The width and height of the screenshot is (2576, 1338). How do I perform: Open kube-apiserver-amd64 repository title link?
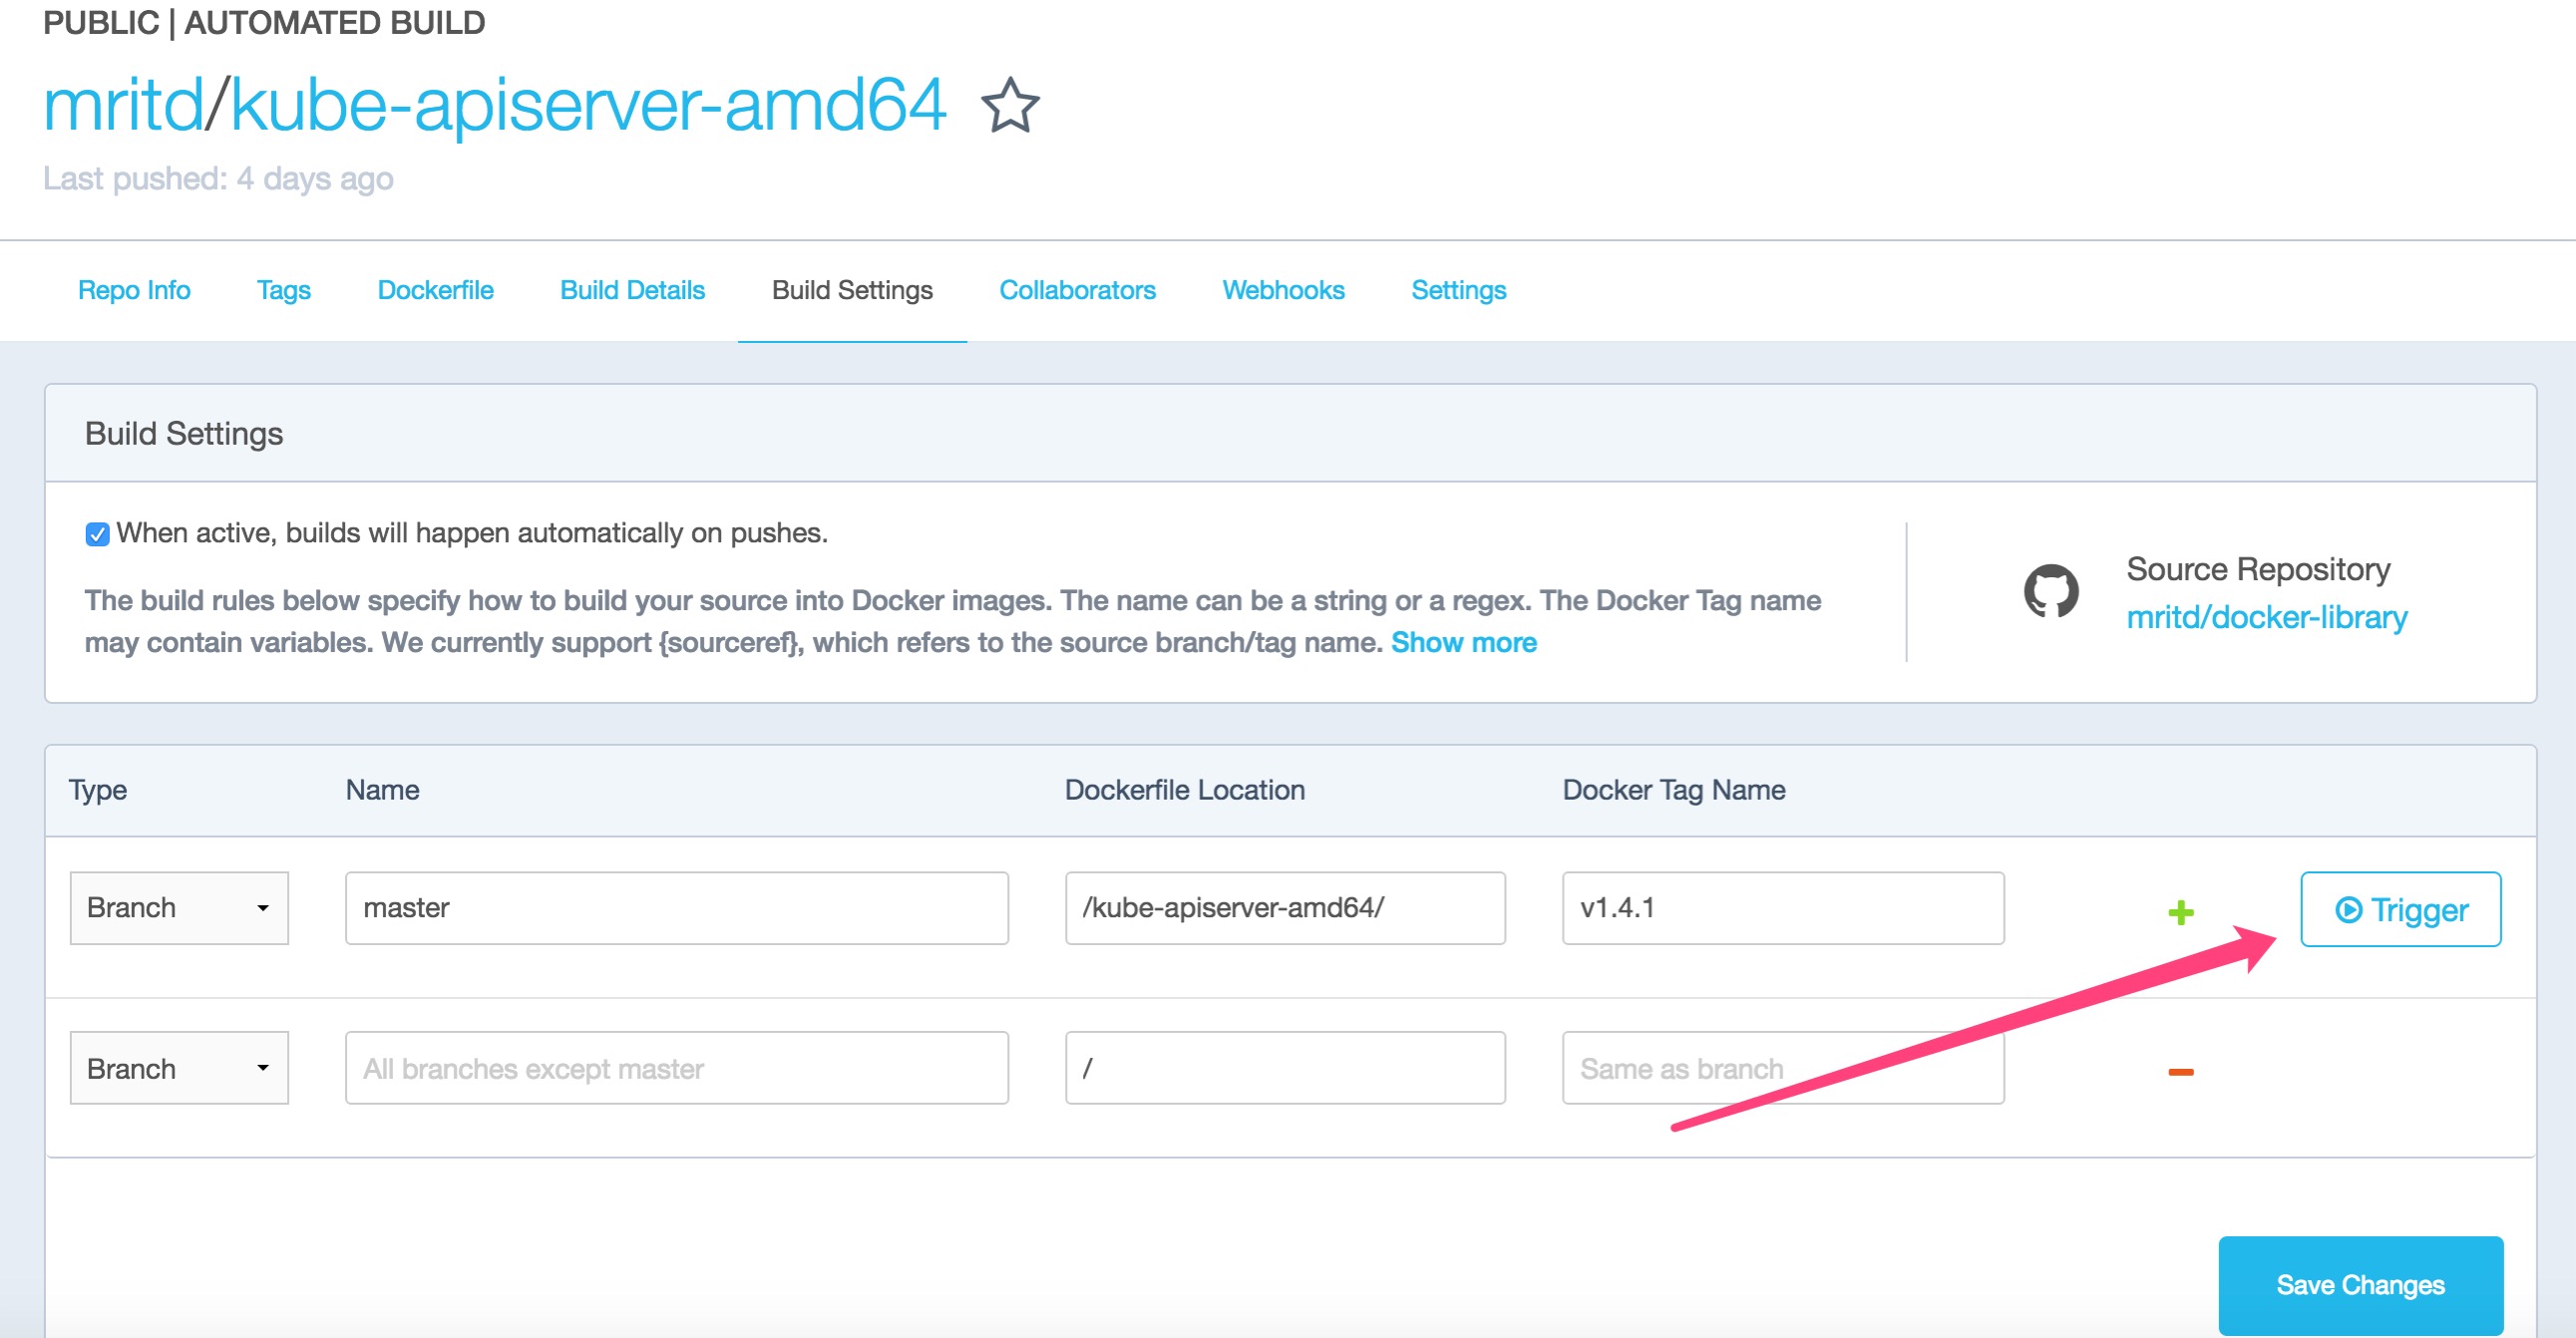588,105
